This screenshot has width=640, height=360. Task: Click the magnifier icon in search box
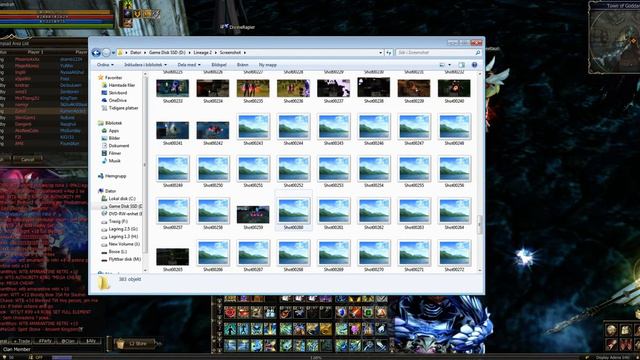478,53
